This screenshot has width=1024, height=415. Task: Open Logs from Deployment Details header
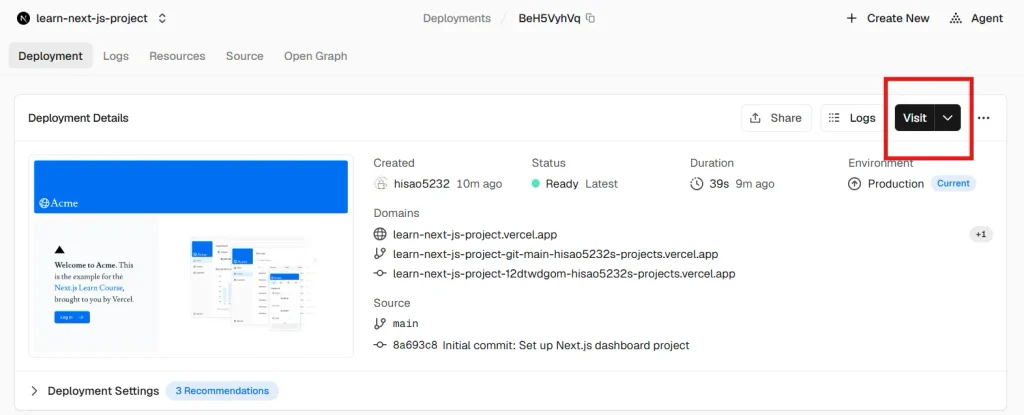point(852,118)
